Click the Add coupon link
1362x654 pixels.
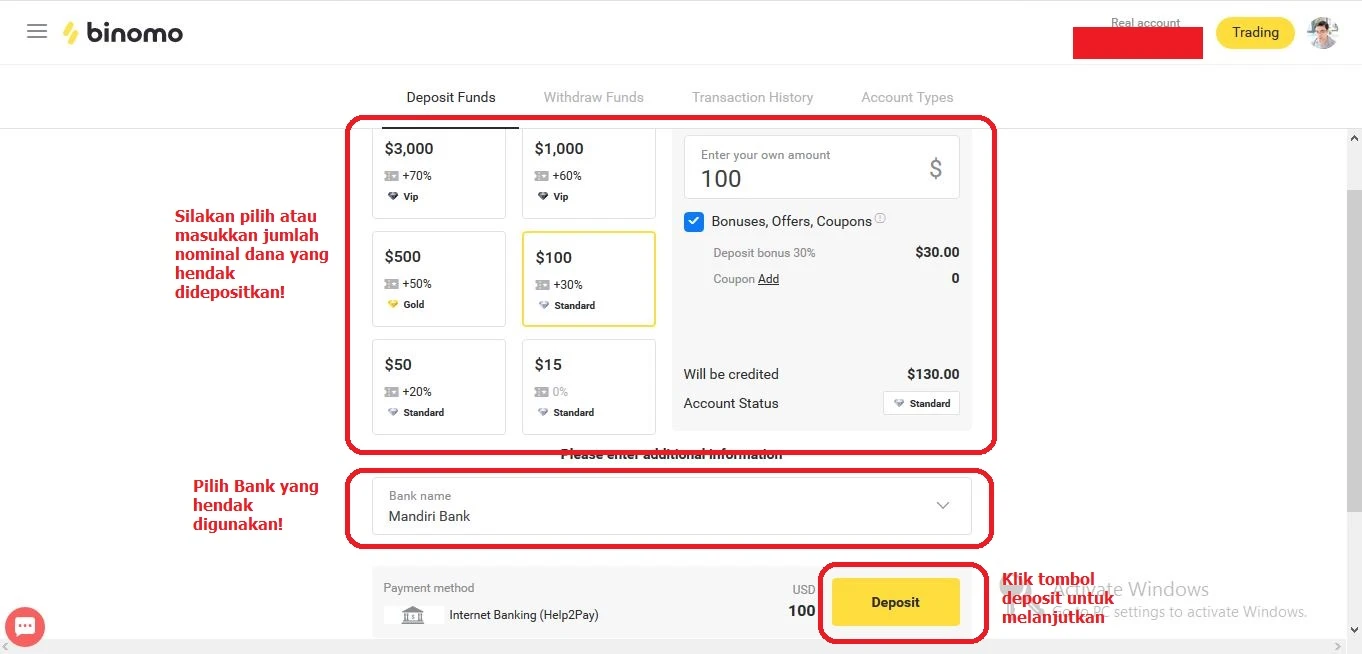(x=768, y=279)
